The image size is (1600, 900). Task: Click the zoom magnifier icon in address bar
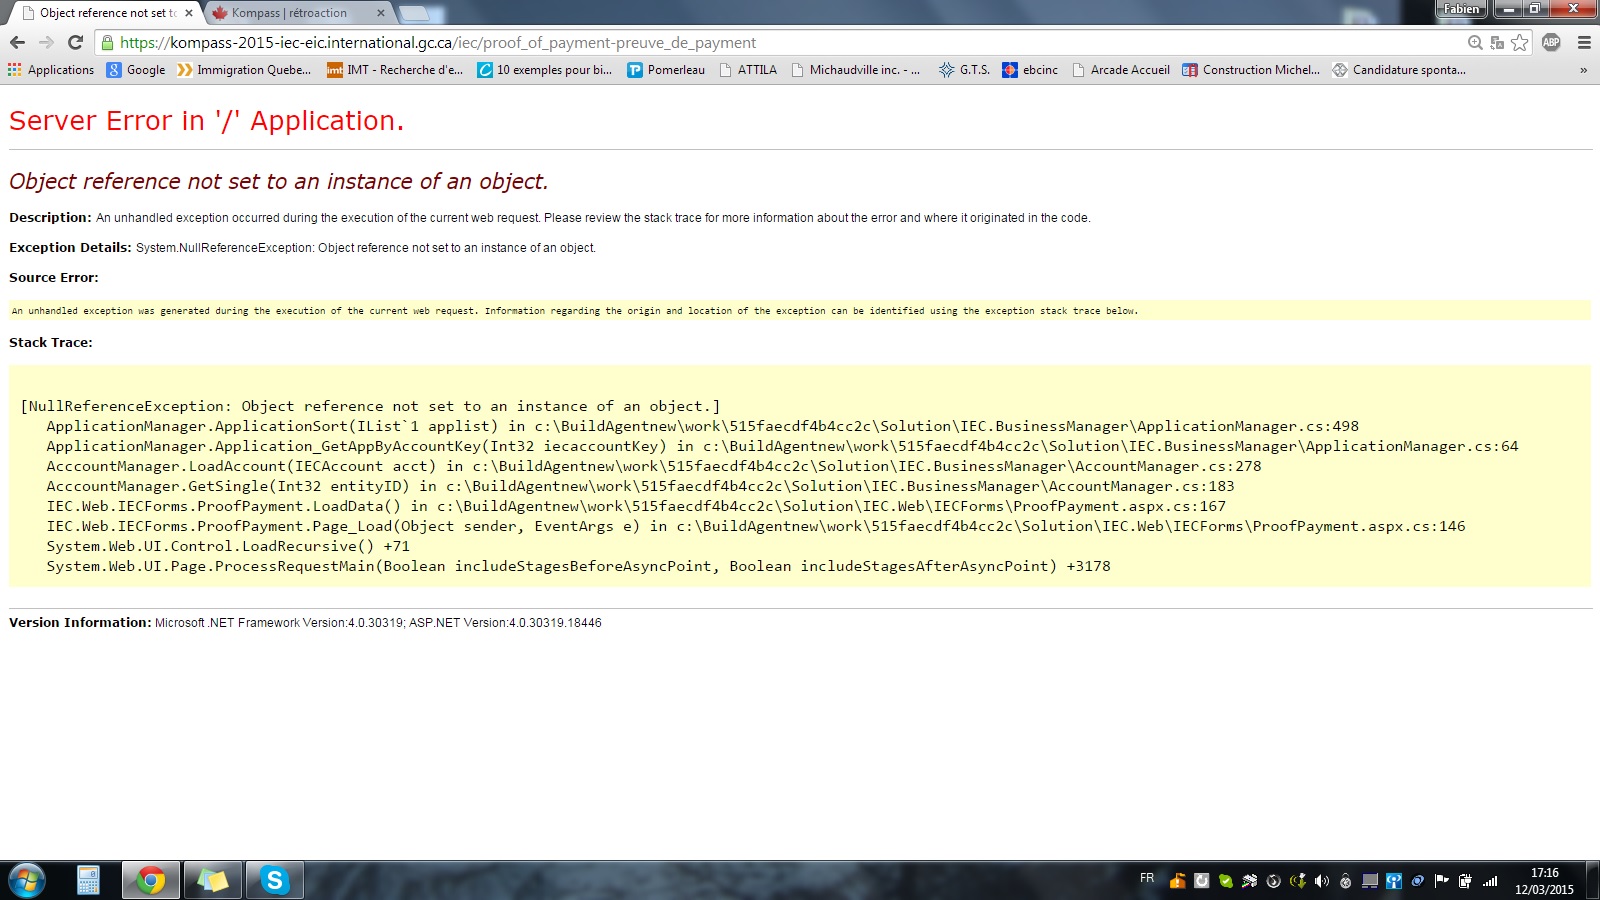pyautogui.click(x=1475, y=42)
